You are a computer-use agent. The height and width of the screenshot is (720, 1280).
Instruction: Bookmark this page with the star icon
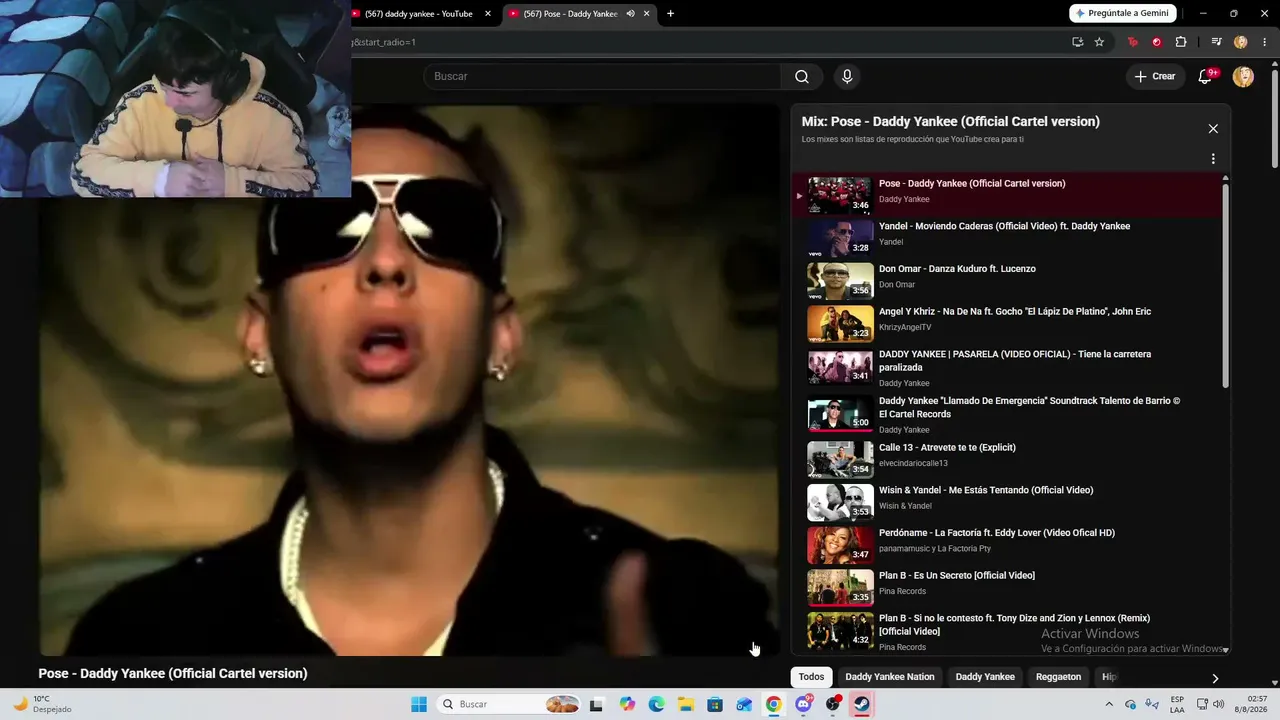[x=1099, y=42]
